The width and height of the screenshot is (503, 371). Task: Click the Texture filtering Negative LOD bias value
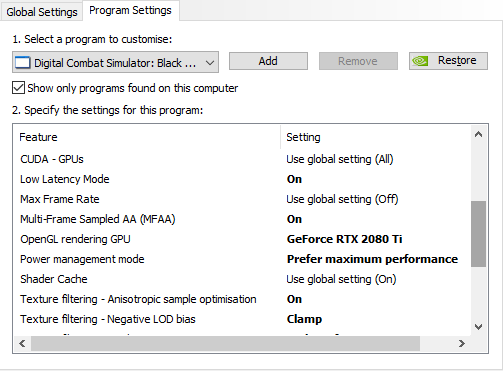[x=304, y=319]
